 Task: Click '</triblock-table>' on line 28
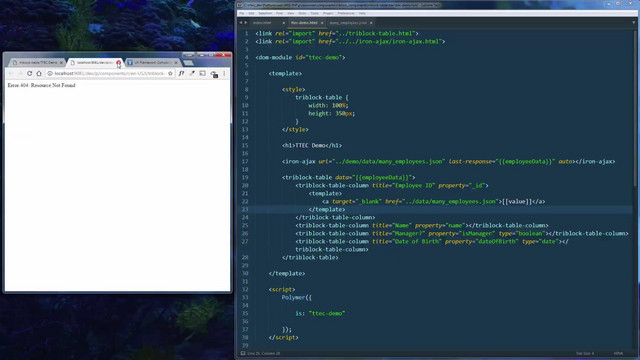tap(310, 258)
